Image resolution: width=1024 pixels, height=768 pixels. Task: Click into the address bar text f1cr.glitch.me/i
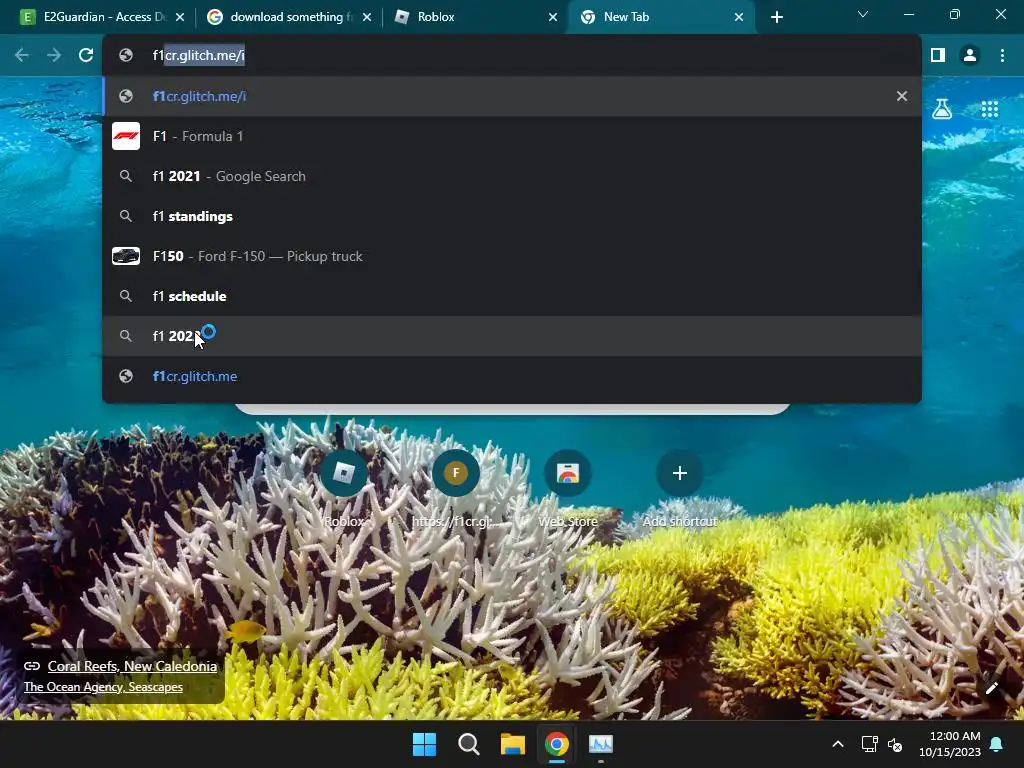tap(199, 56)
